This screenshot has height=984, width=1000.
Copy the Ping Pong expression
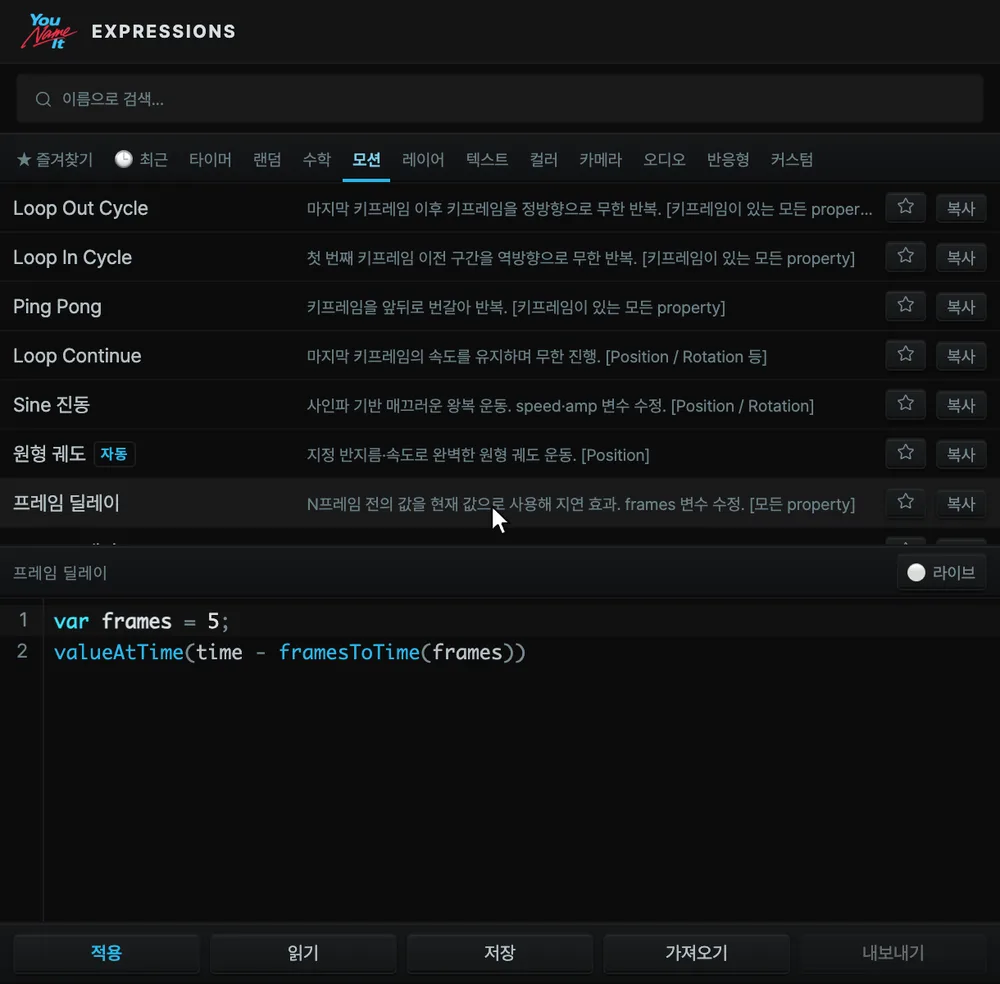point(960,306)
